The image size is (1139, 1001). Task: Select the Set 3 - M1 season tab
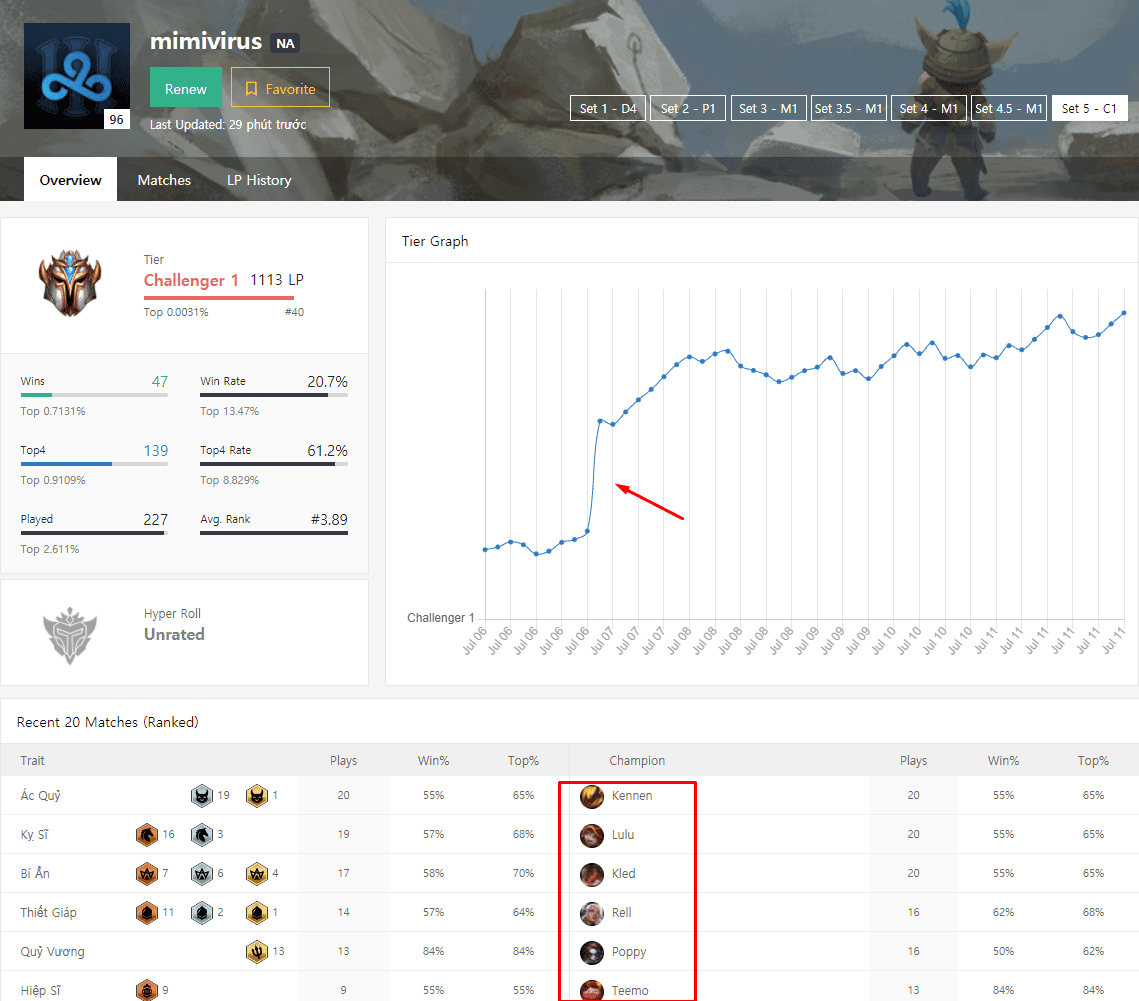[769, 108]
